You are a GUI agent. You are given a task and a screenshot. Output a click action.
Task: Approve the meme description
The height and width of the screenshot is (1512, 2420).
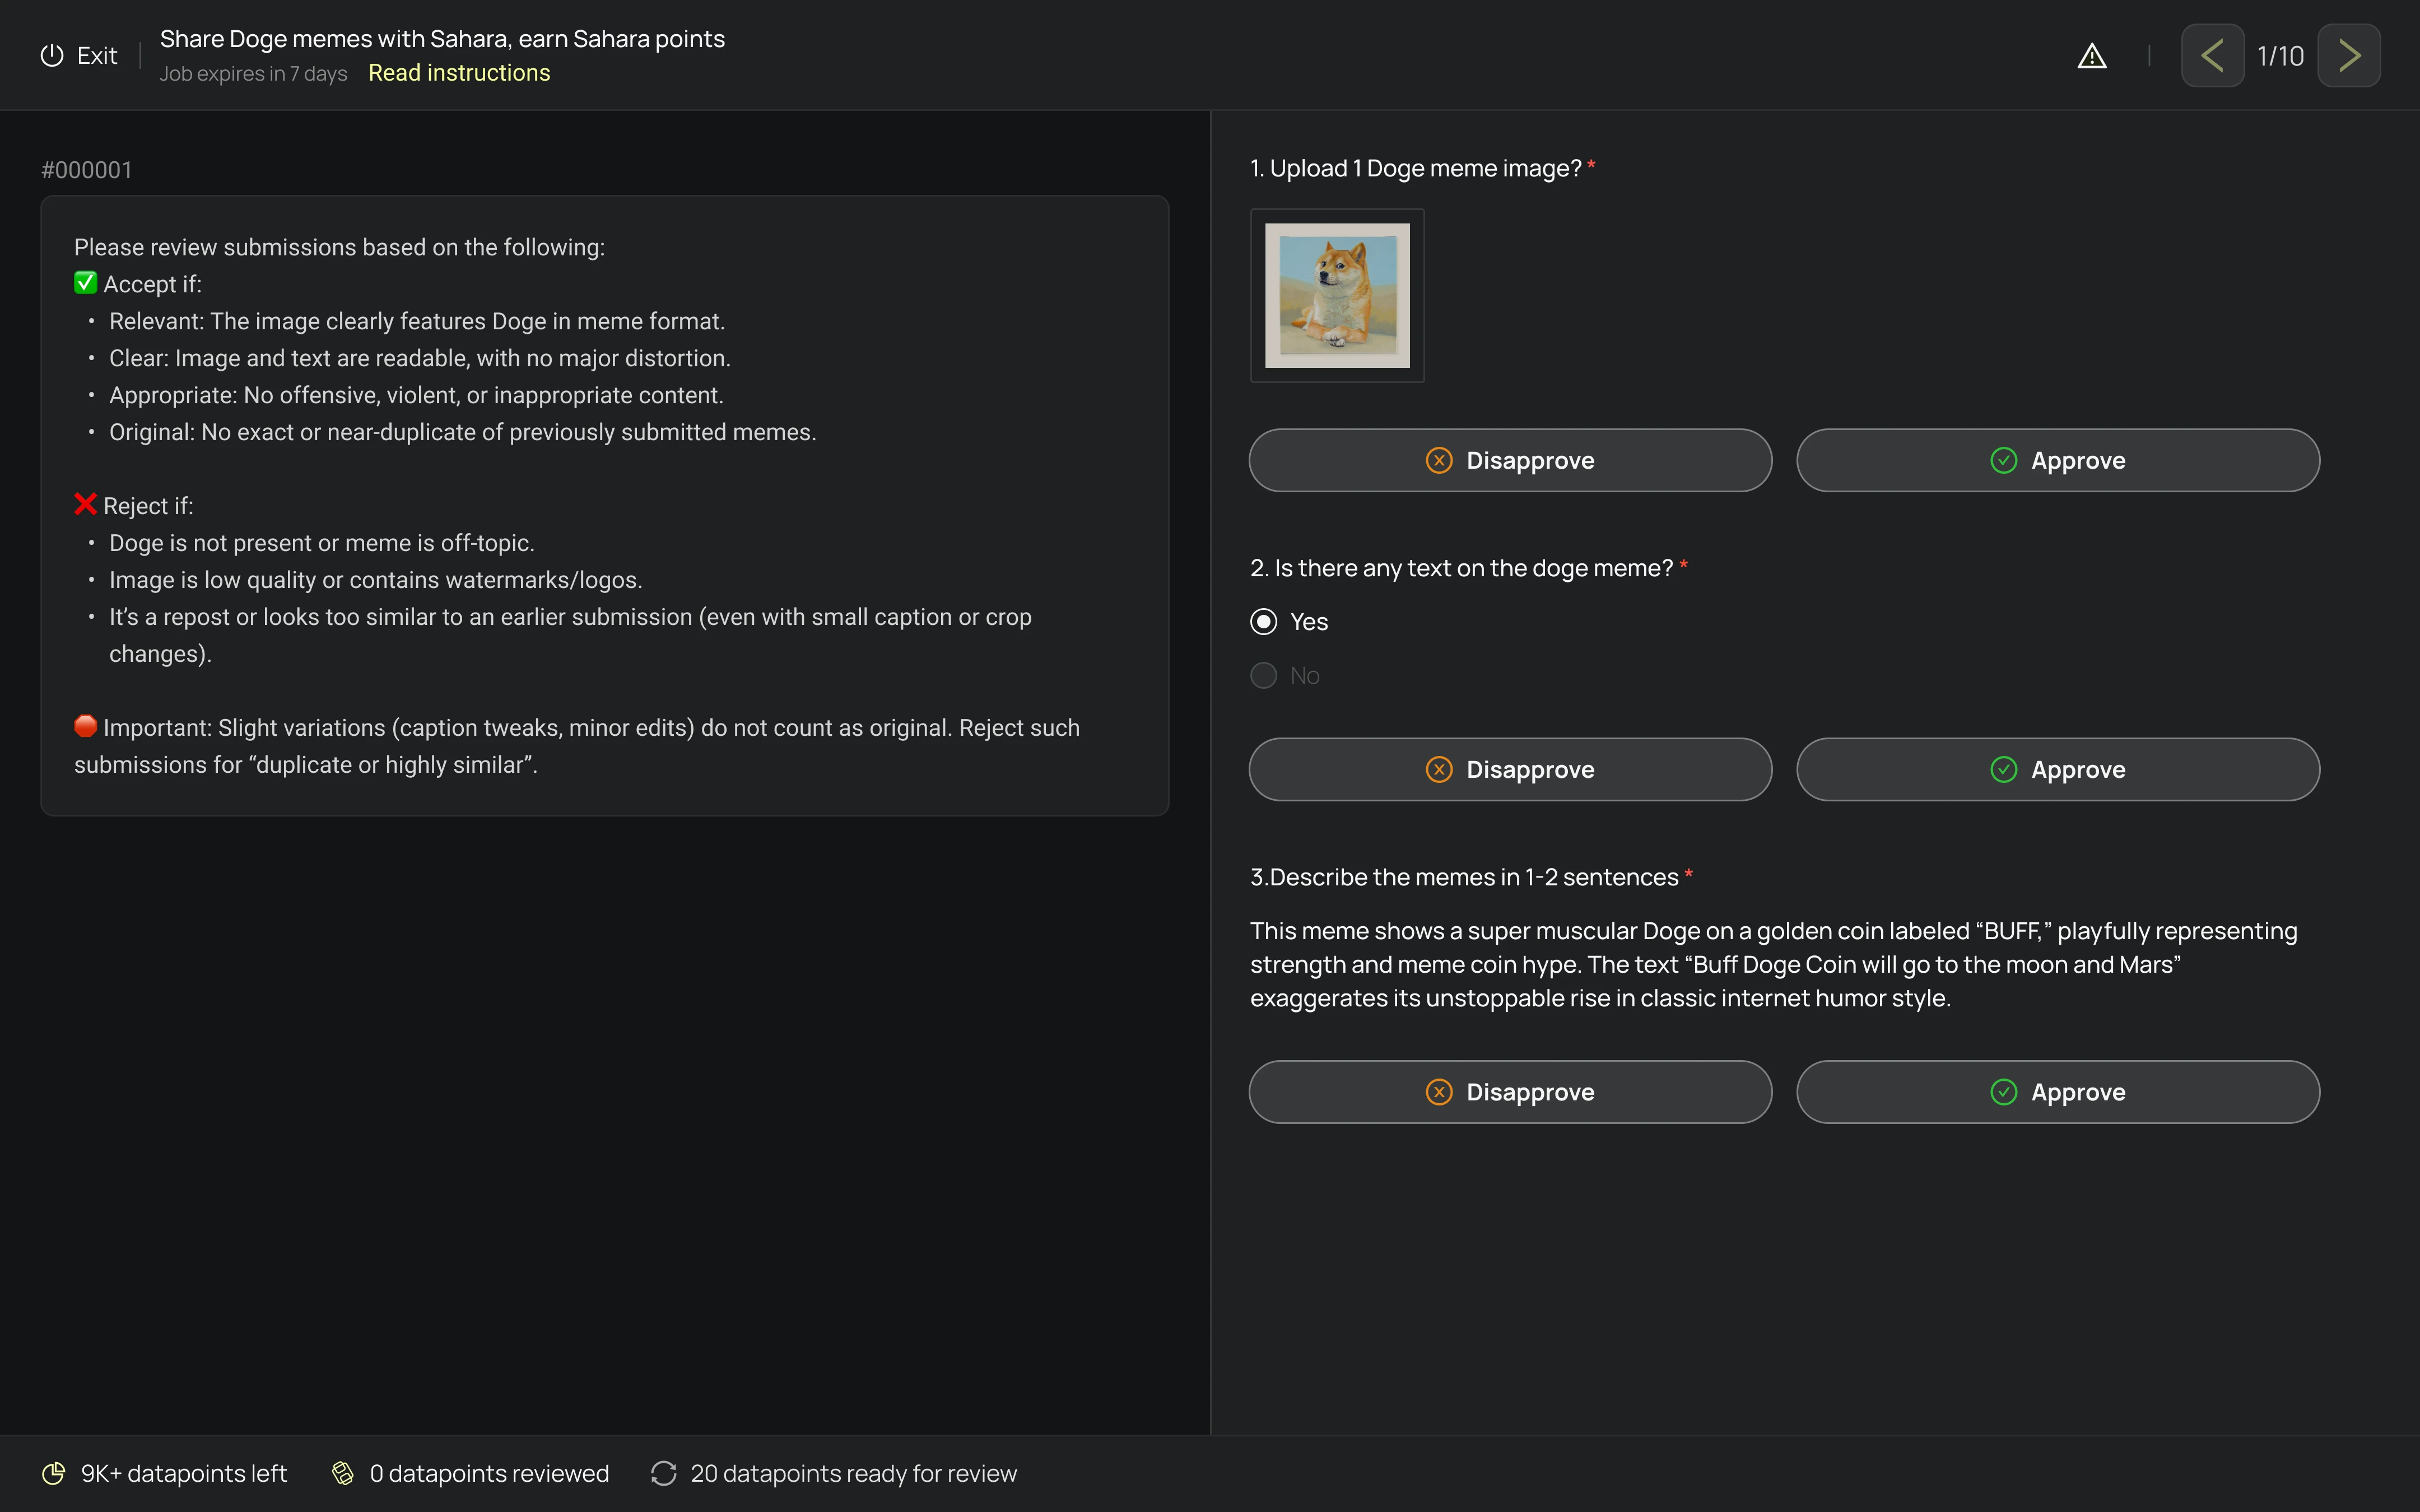point(2057,1092)
